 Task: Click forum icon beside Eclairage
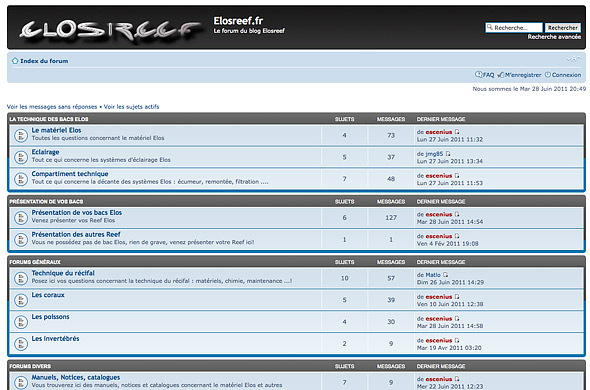[x=21, y=157]
